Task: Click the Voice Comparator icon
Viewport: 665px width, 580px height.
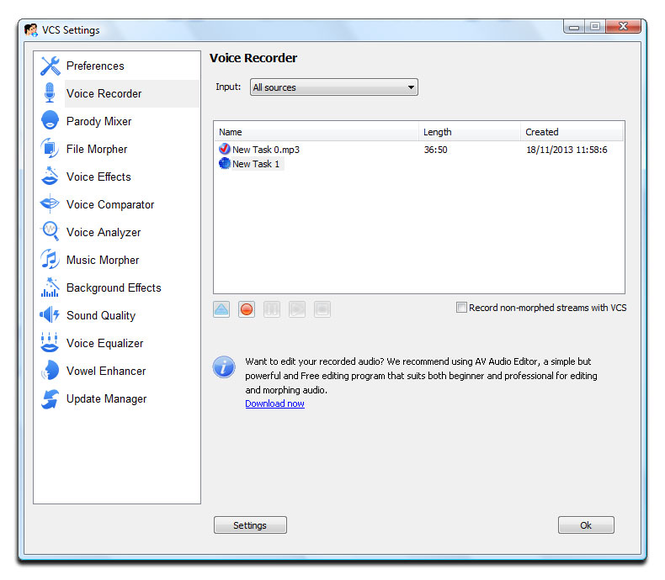Action: click(50, 204)
